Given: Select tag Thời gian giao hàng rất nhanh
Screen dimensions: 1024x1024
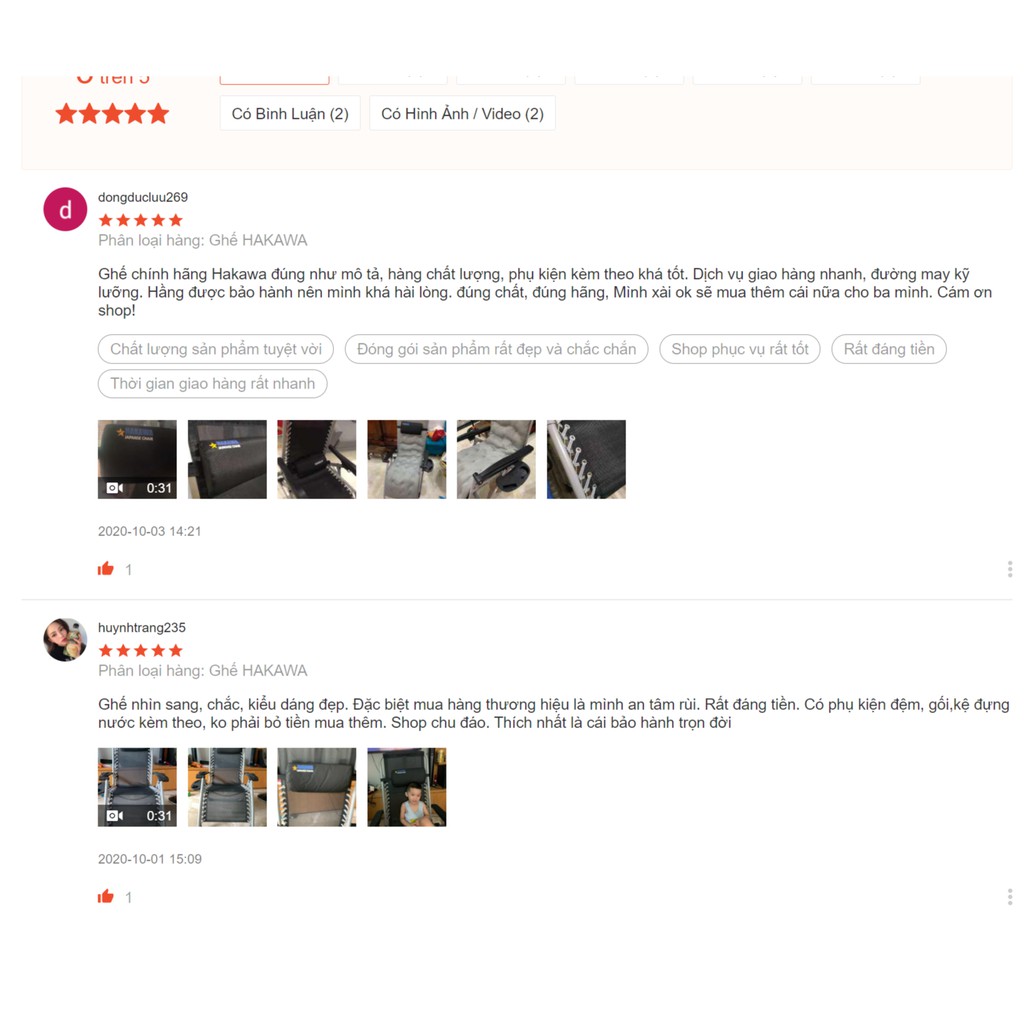Looking at the screenshot, I should coord(212,383).
